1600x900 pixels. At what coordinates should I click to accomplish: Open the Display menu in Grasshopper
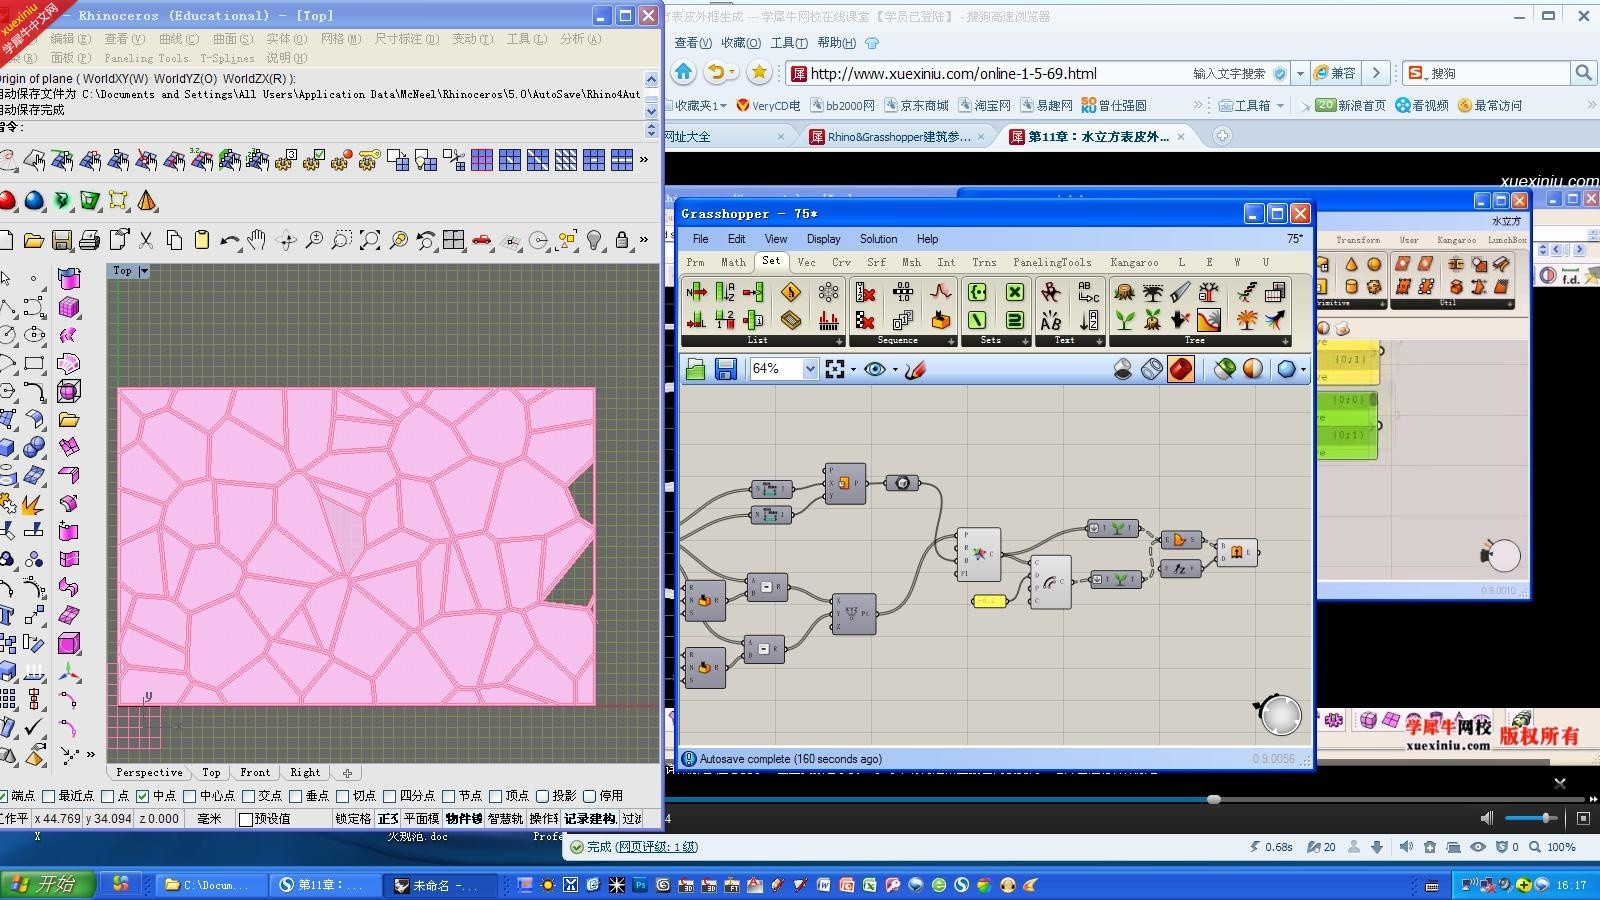click(x=823, y=239)
